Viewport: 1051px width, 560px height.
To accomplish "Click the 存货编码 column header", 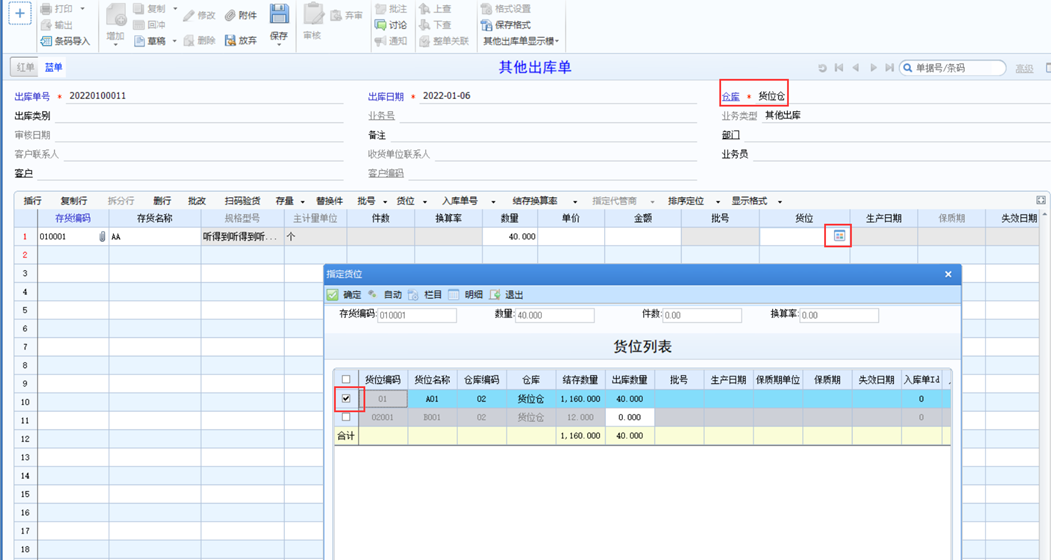I will click(x=73, y=218).
